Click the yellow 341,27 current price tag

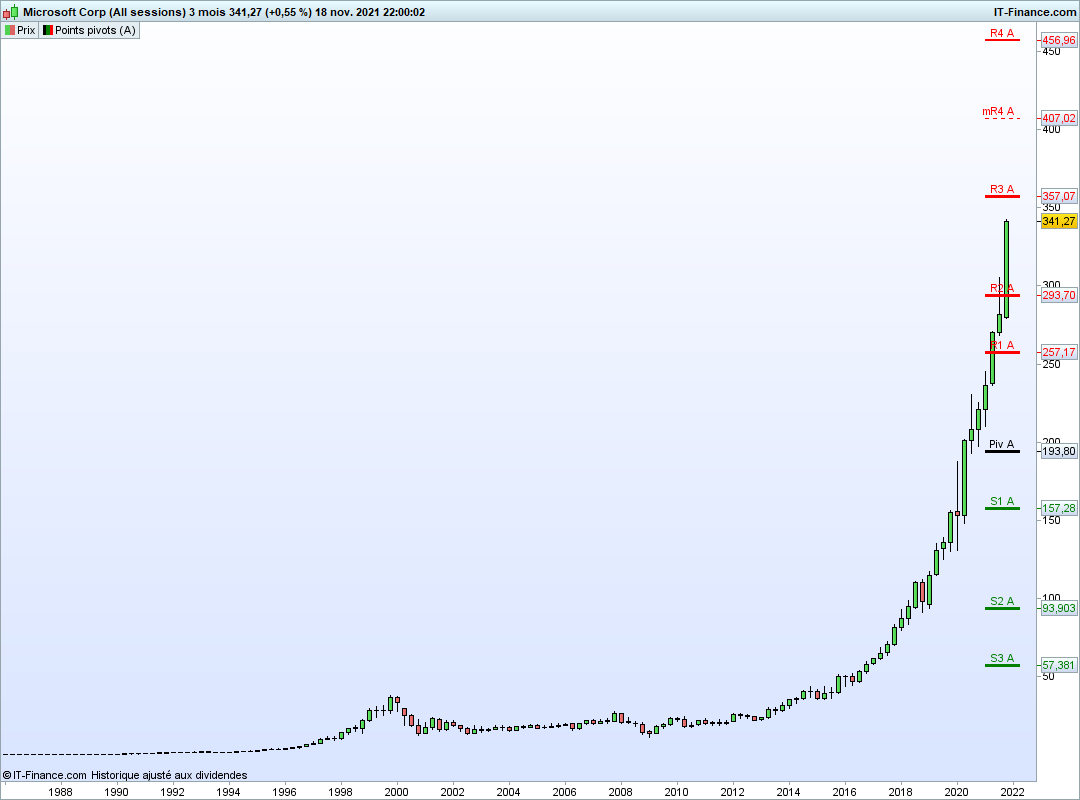click(x=1059, y=221)
